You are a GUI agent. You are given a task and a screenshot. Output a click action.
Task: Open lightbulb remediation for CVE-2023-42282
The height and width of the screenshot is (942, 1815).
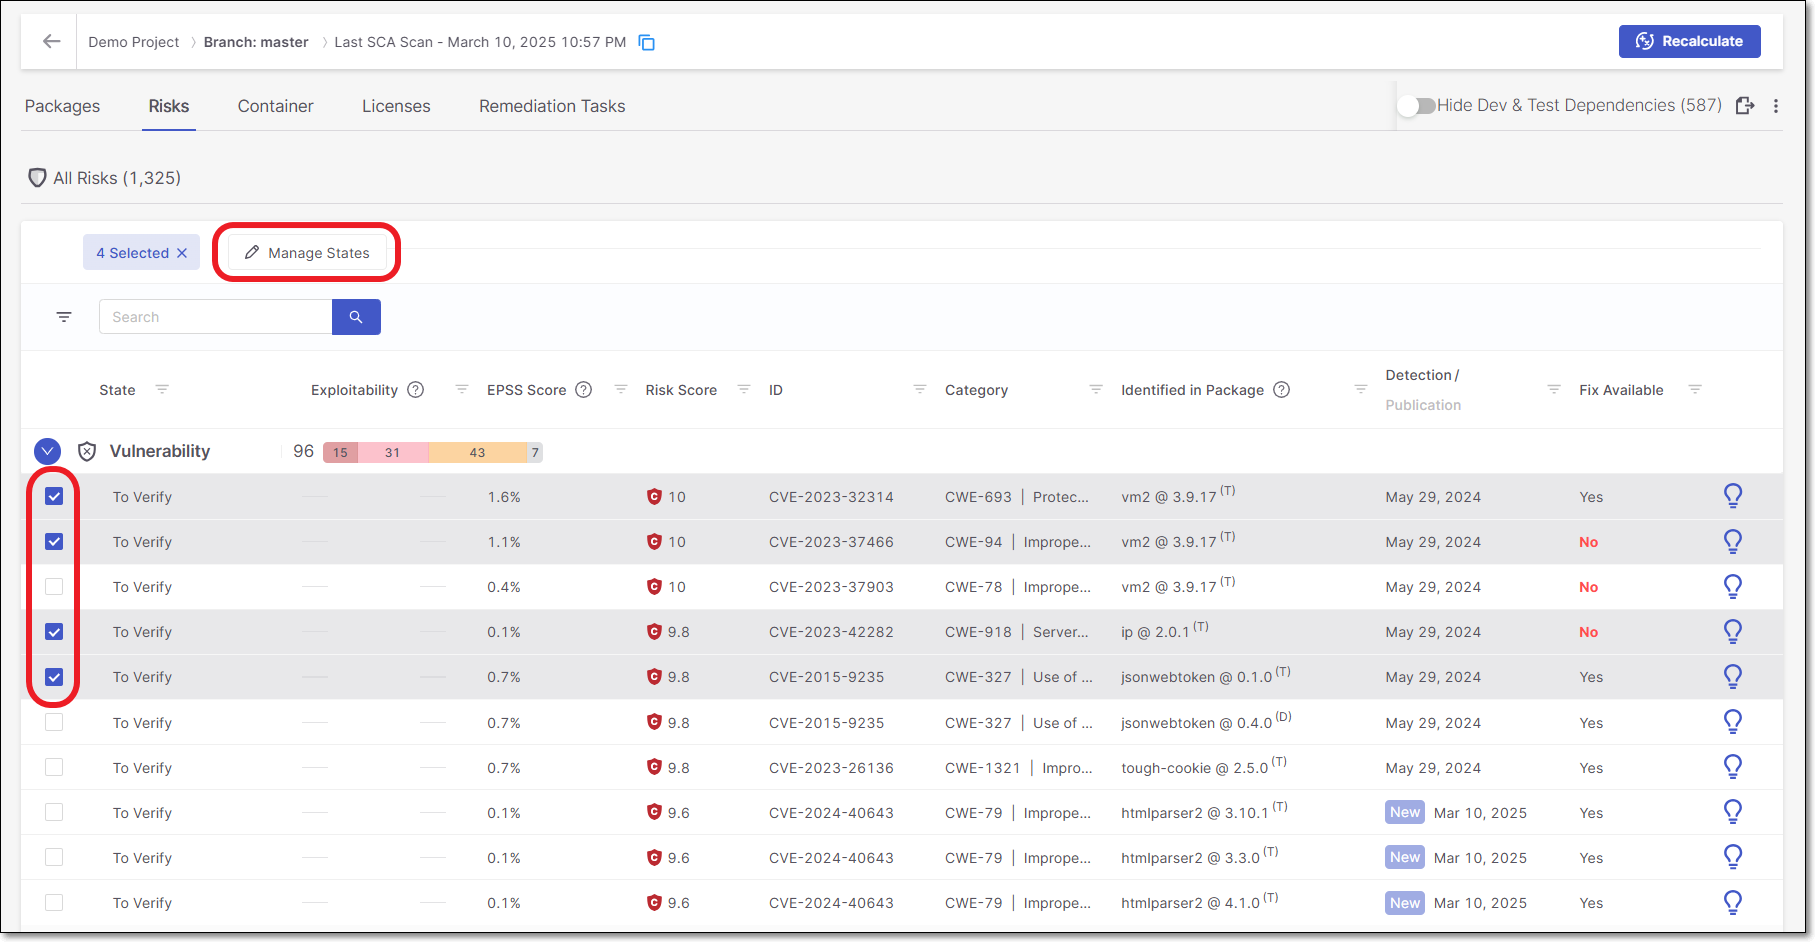1733,631
